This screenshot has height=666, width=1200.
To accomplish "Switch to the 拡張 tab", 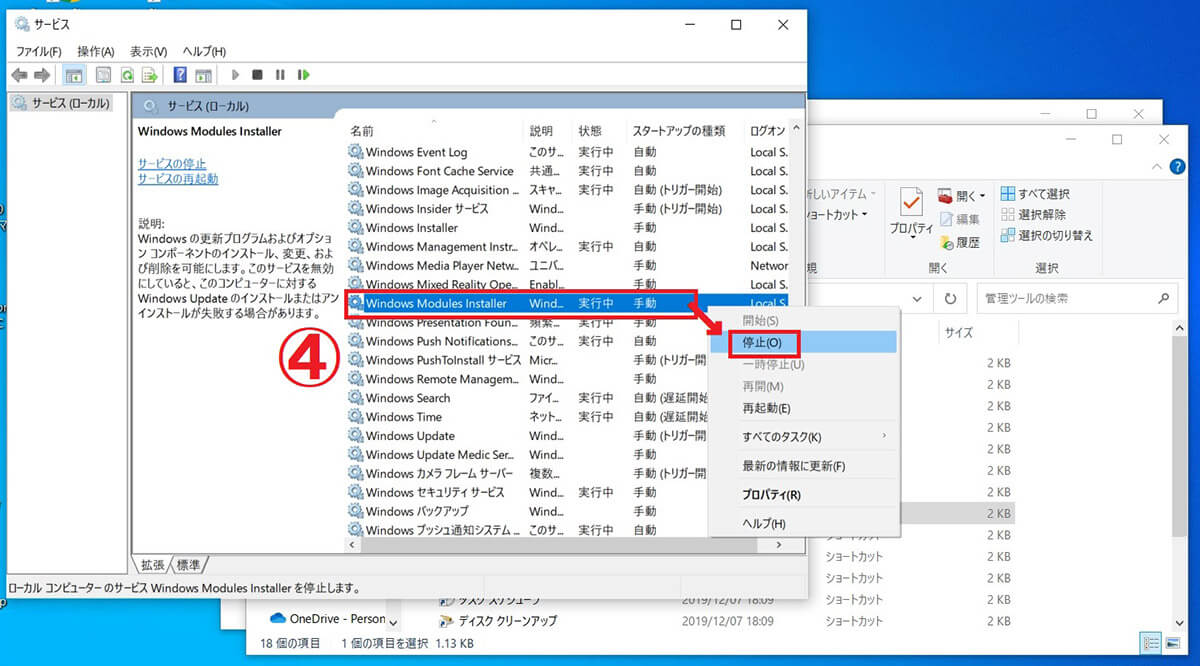I will (x=153, y=566).
